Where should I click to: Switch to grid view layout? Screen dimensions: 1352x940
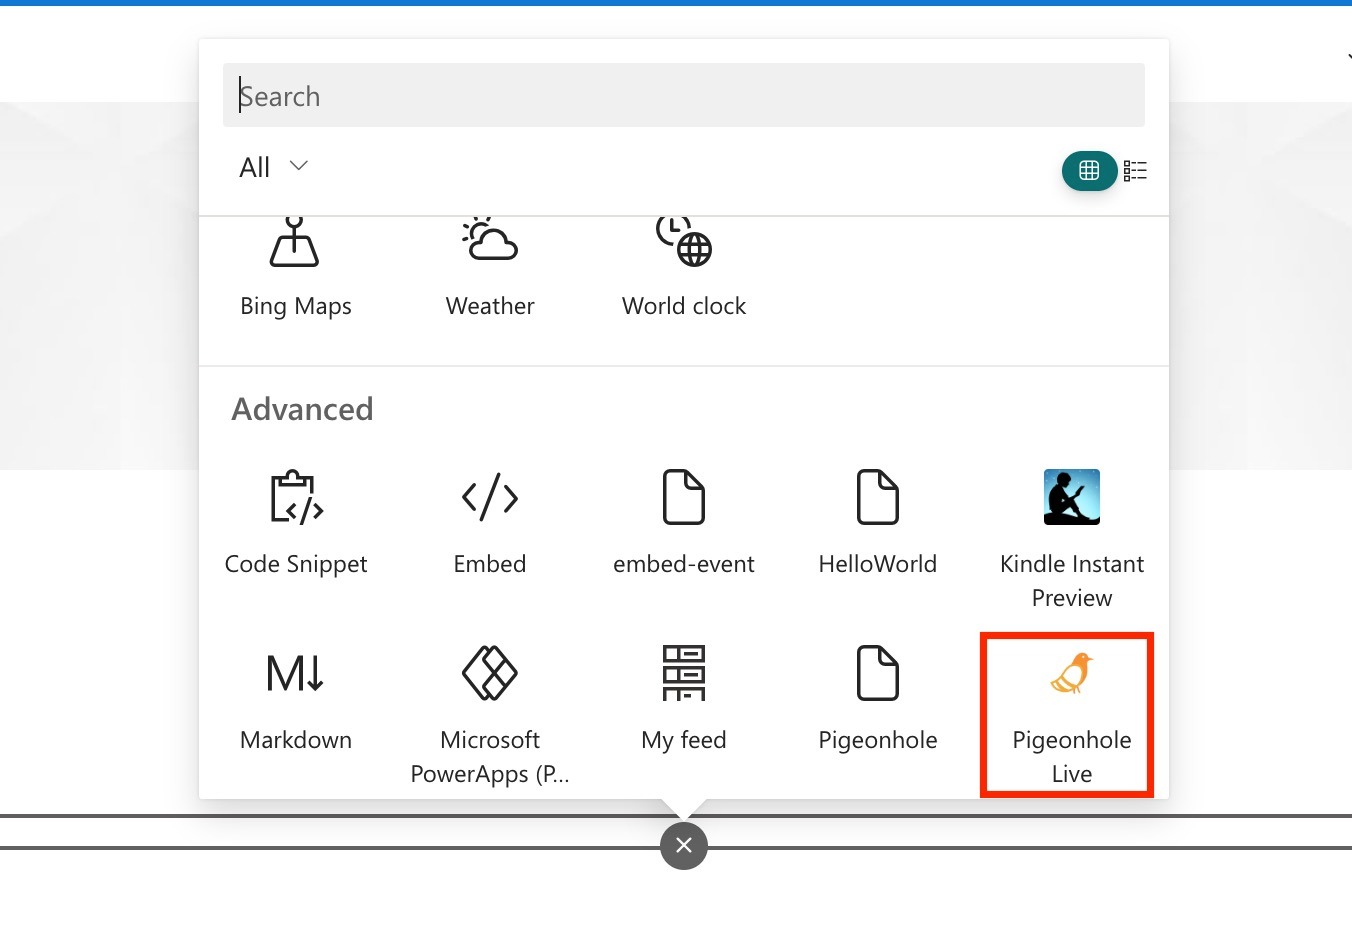pyautogui.click(x=1089, y=170)
